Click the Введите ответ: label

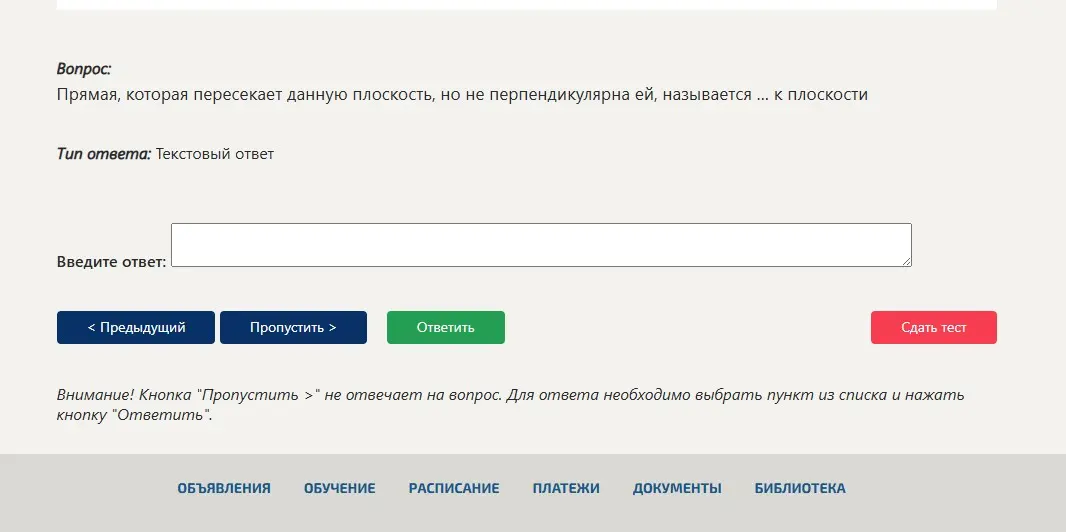click(111, 262)
